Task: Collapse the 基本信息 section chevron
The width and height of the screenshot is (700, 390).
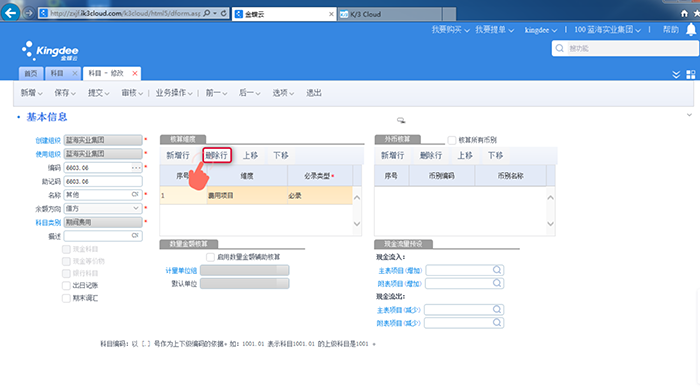Action: tap(689, 115)
